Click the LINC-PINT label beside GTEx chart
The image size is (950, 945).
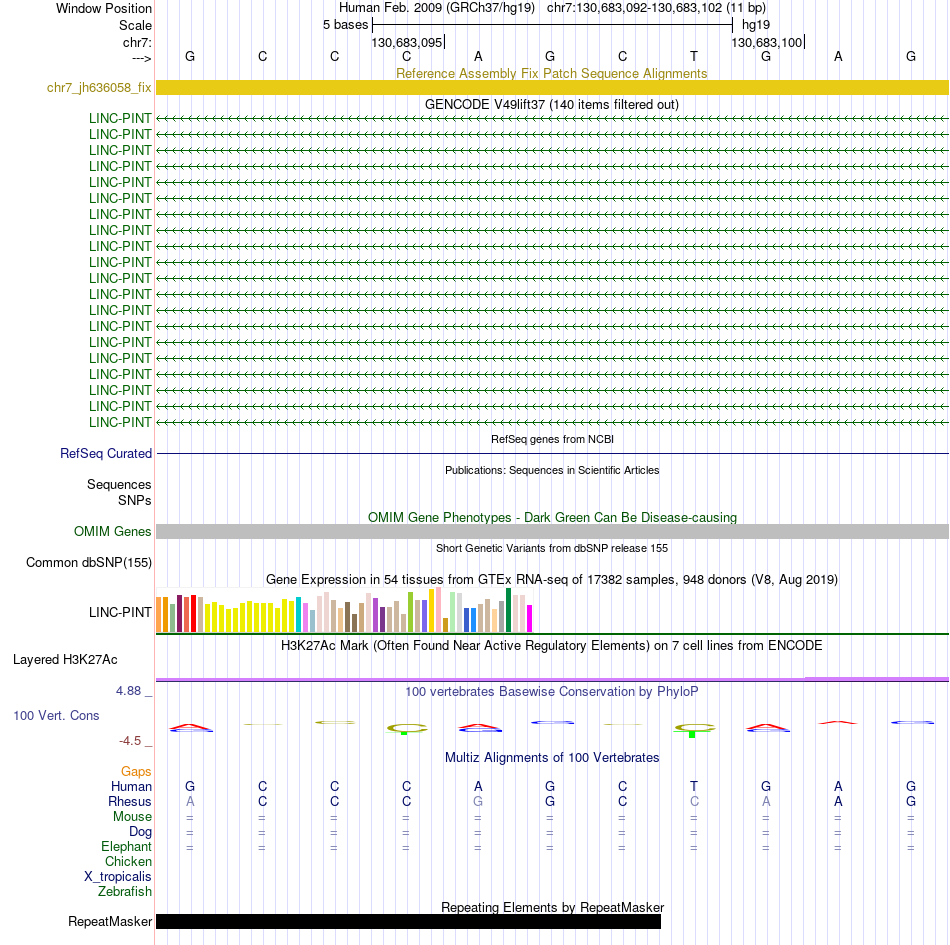(120, 612)
